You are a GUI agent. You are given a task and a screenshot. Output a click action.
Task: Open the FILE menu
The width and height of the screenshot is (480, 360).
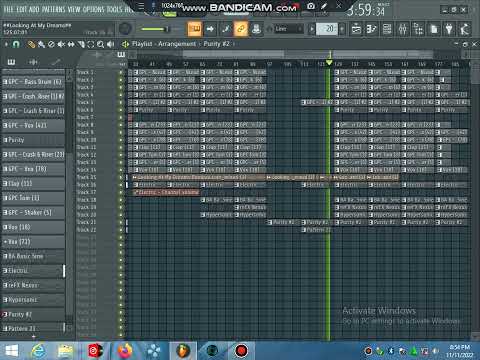pyautogui.click(x=9, y=9)
